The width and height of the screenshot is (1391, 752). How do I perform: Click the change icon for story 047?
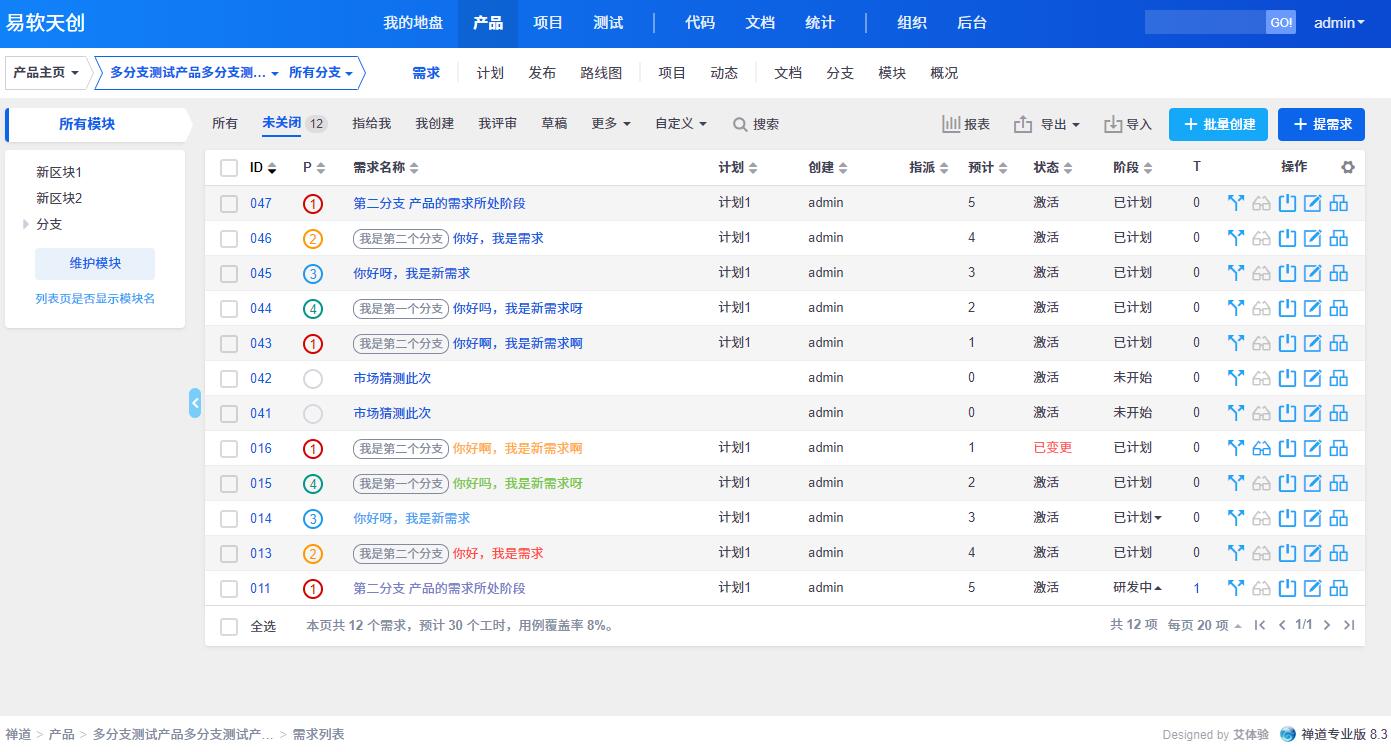coord(1236,203)
